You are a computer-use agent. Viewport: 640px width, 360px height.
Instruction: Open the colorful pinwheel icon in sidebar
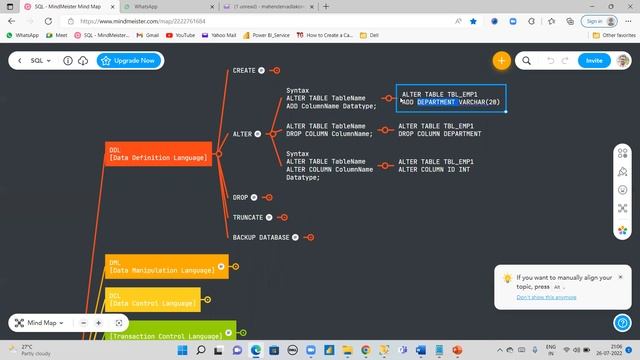point(622,230)
